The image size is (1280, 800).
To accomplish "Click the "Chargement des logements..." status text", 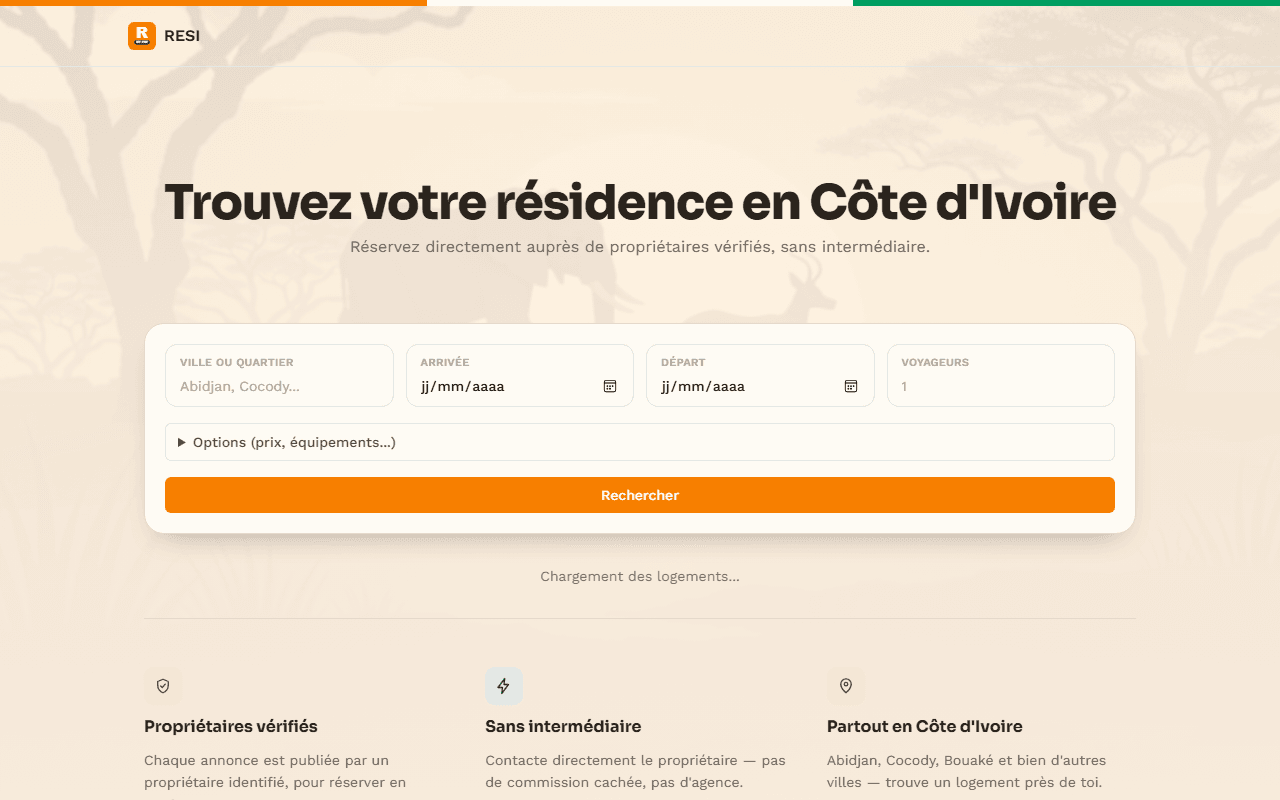I will [x=640, y=576].
